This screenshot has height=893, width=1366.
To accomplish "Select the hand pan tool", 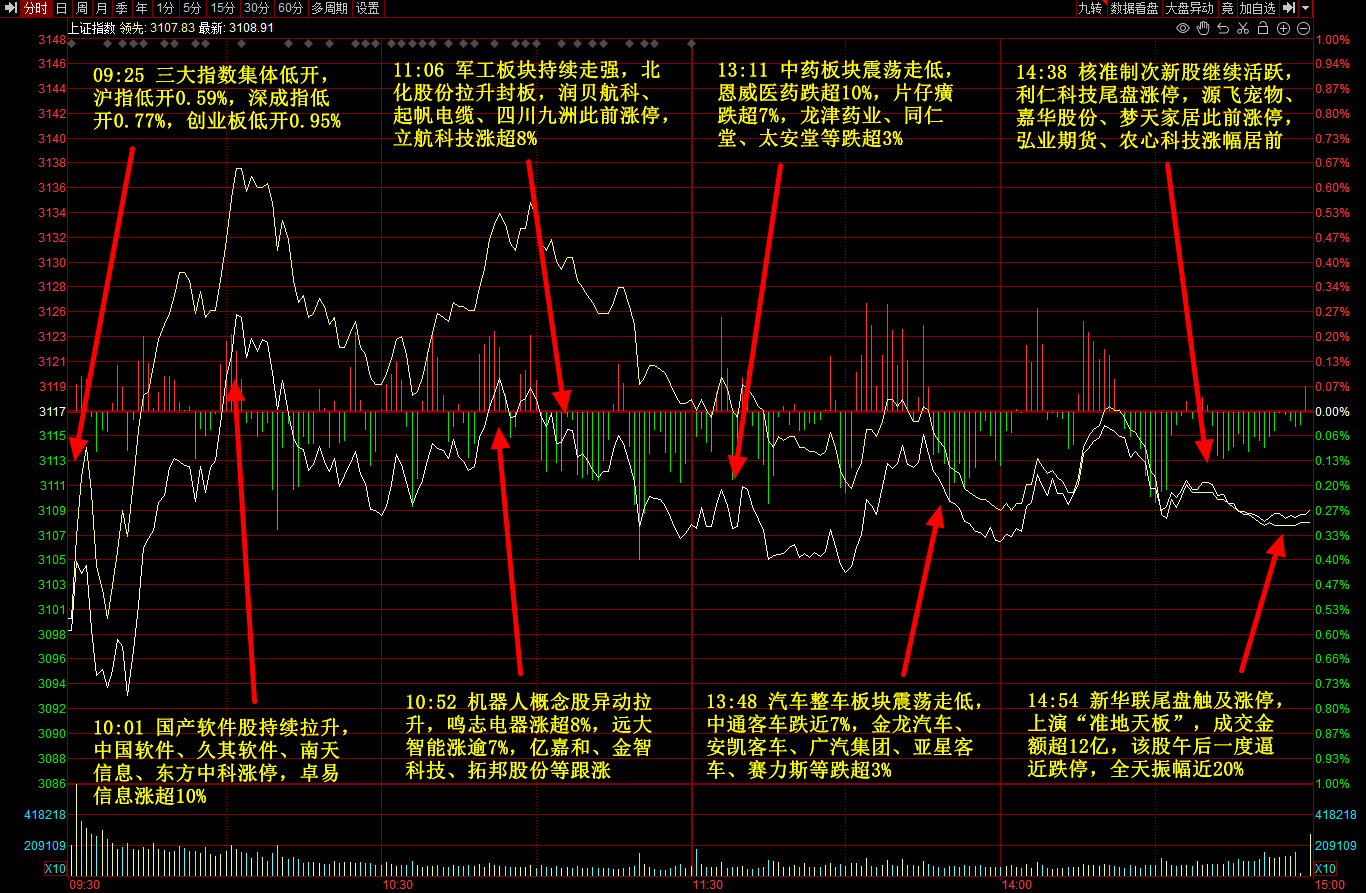I will 1203,28.
